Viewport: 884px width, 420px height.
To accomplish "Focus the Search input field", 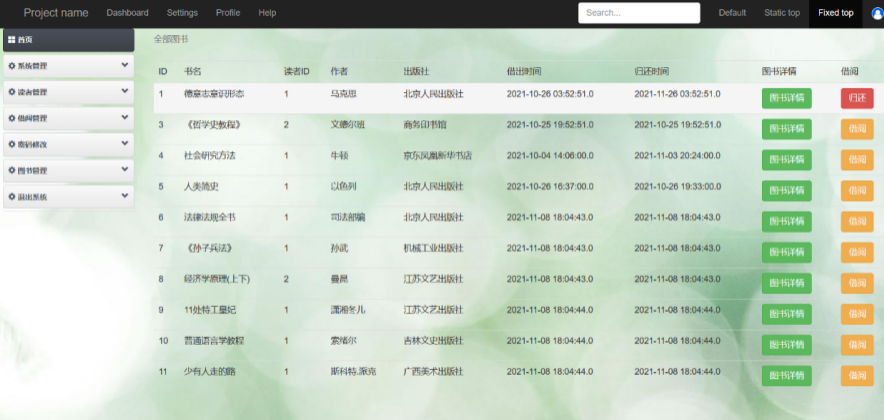I will (x=640, y=13).
